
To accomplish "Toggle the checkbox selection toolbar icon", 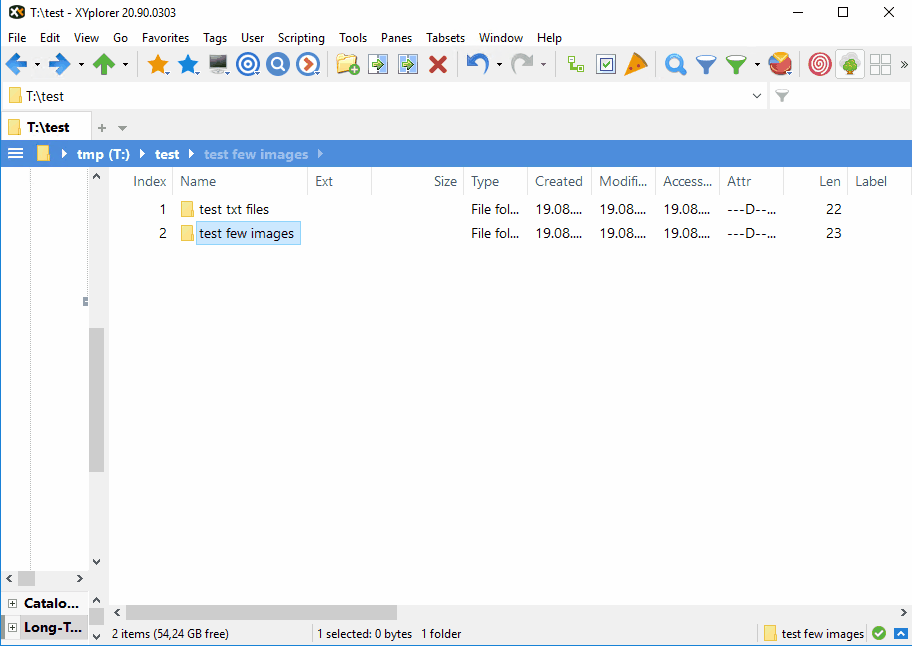I will point(606,65).
